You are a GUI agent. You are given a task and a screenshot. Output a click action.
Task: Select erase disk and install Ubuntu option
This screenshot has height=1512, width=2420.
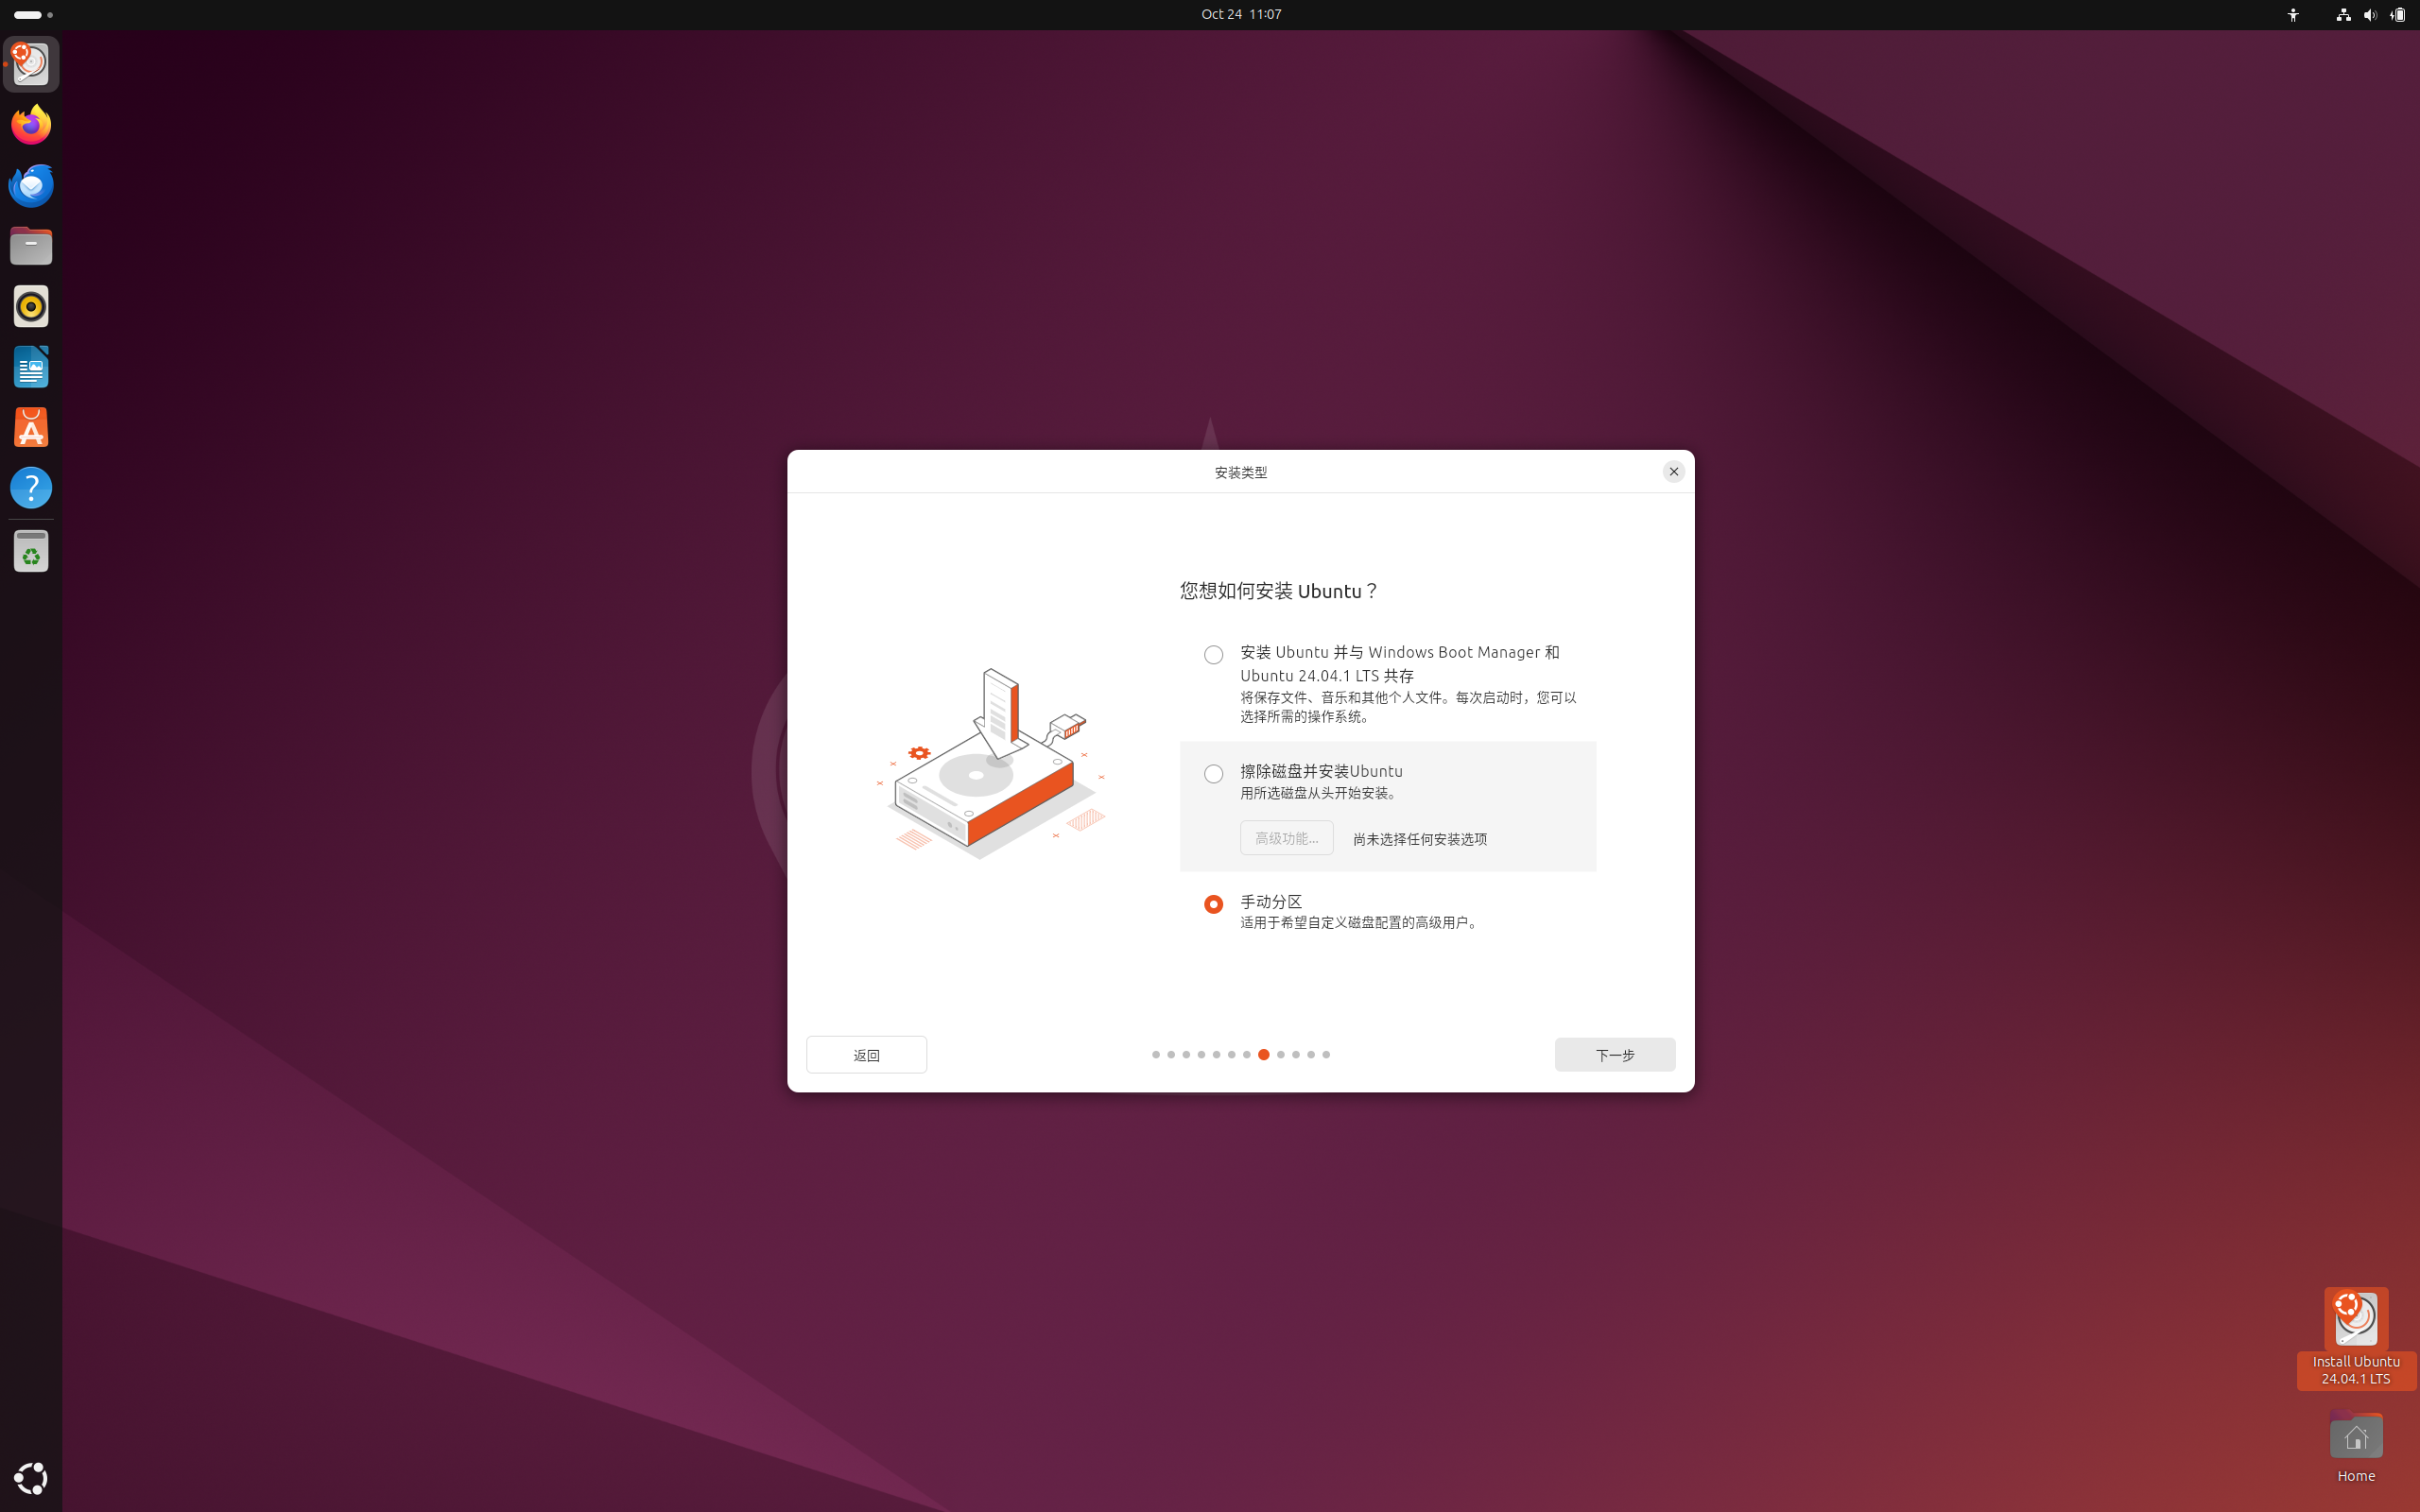(x=1213, y=774)
